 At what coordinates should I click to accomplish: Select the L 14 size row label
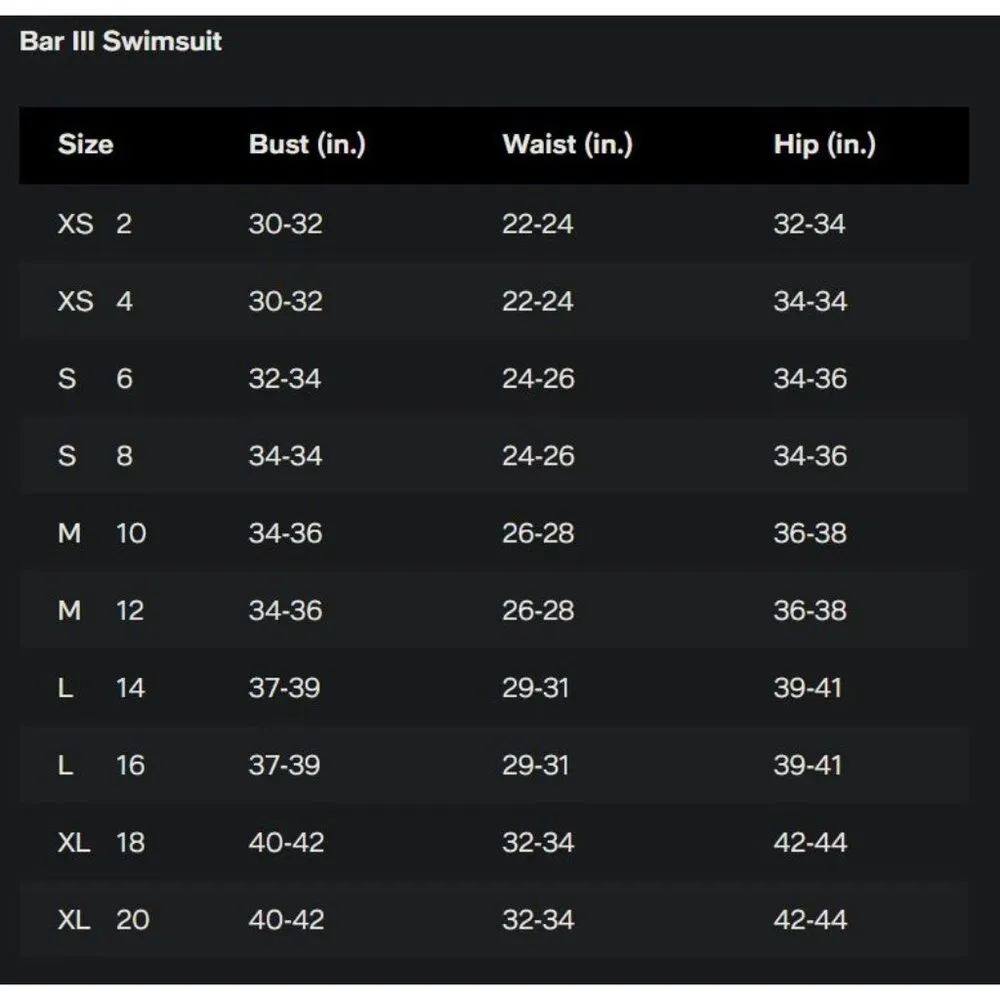pos(101,688)
